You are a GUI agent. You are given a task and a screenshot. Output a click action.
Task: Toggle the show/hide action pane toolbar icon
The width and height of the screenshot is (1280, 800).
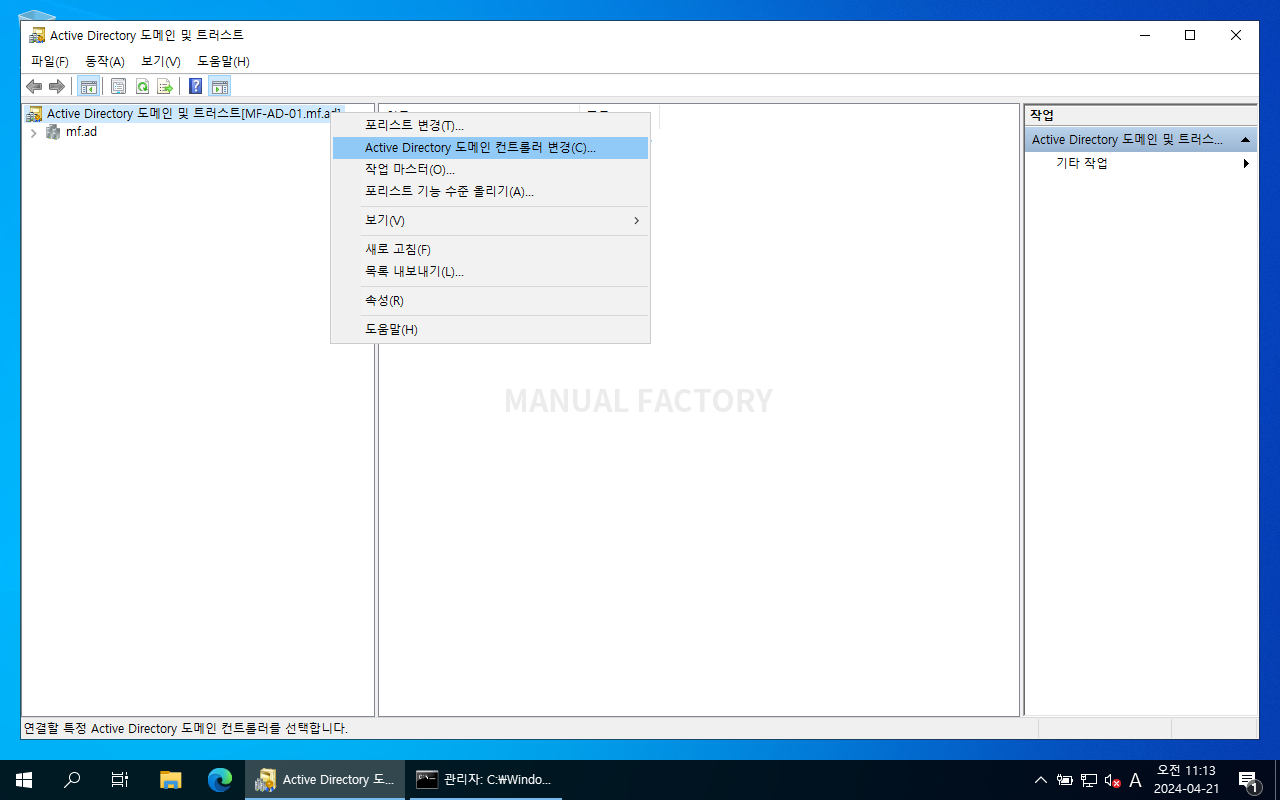click(220, 86)
